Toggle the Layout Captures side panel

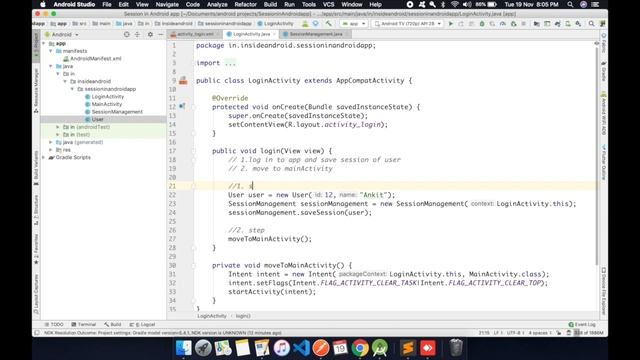(x=36, y=293)
